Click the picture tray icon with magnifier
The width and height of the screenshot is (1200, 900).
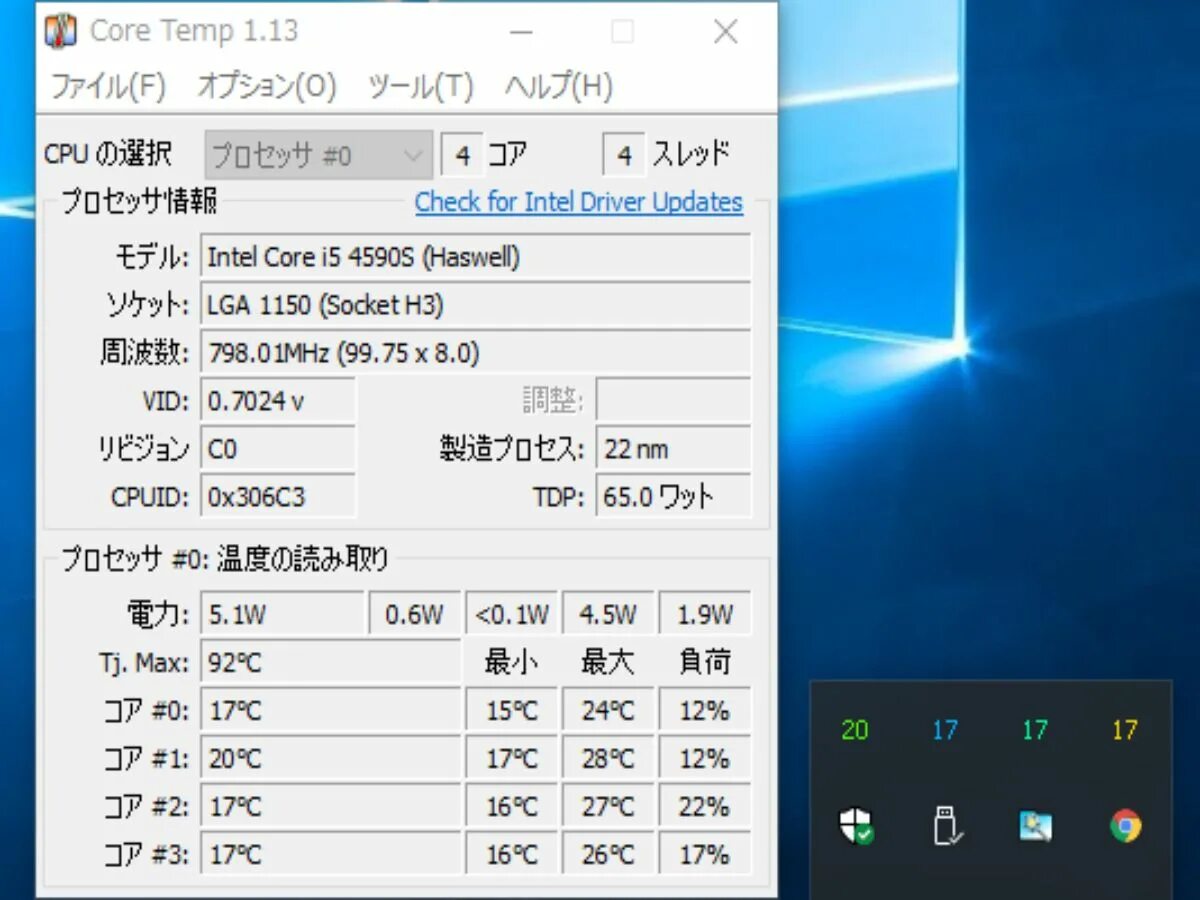[x=1035, y=826]
